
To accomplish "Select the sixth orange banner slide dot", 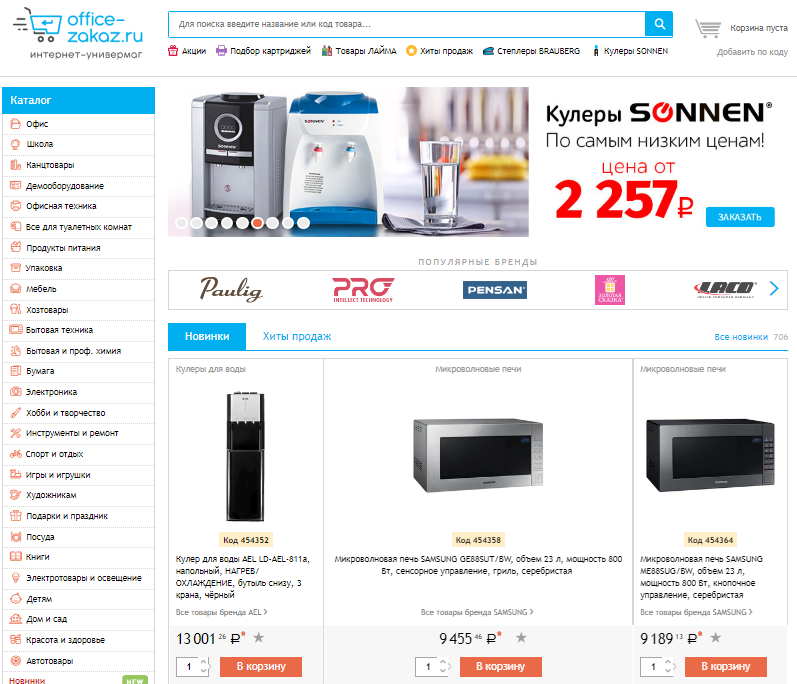I will point(258,223).
